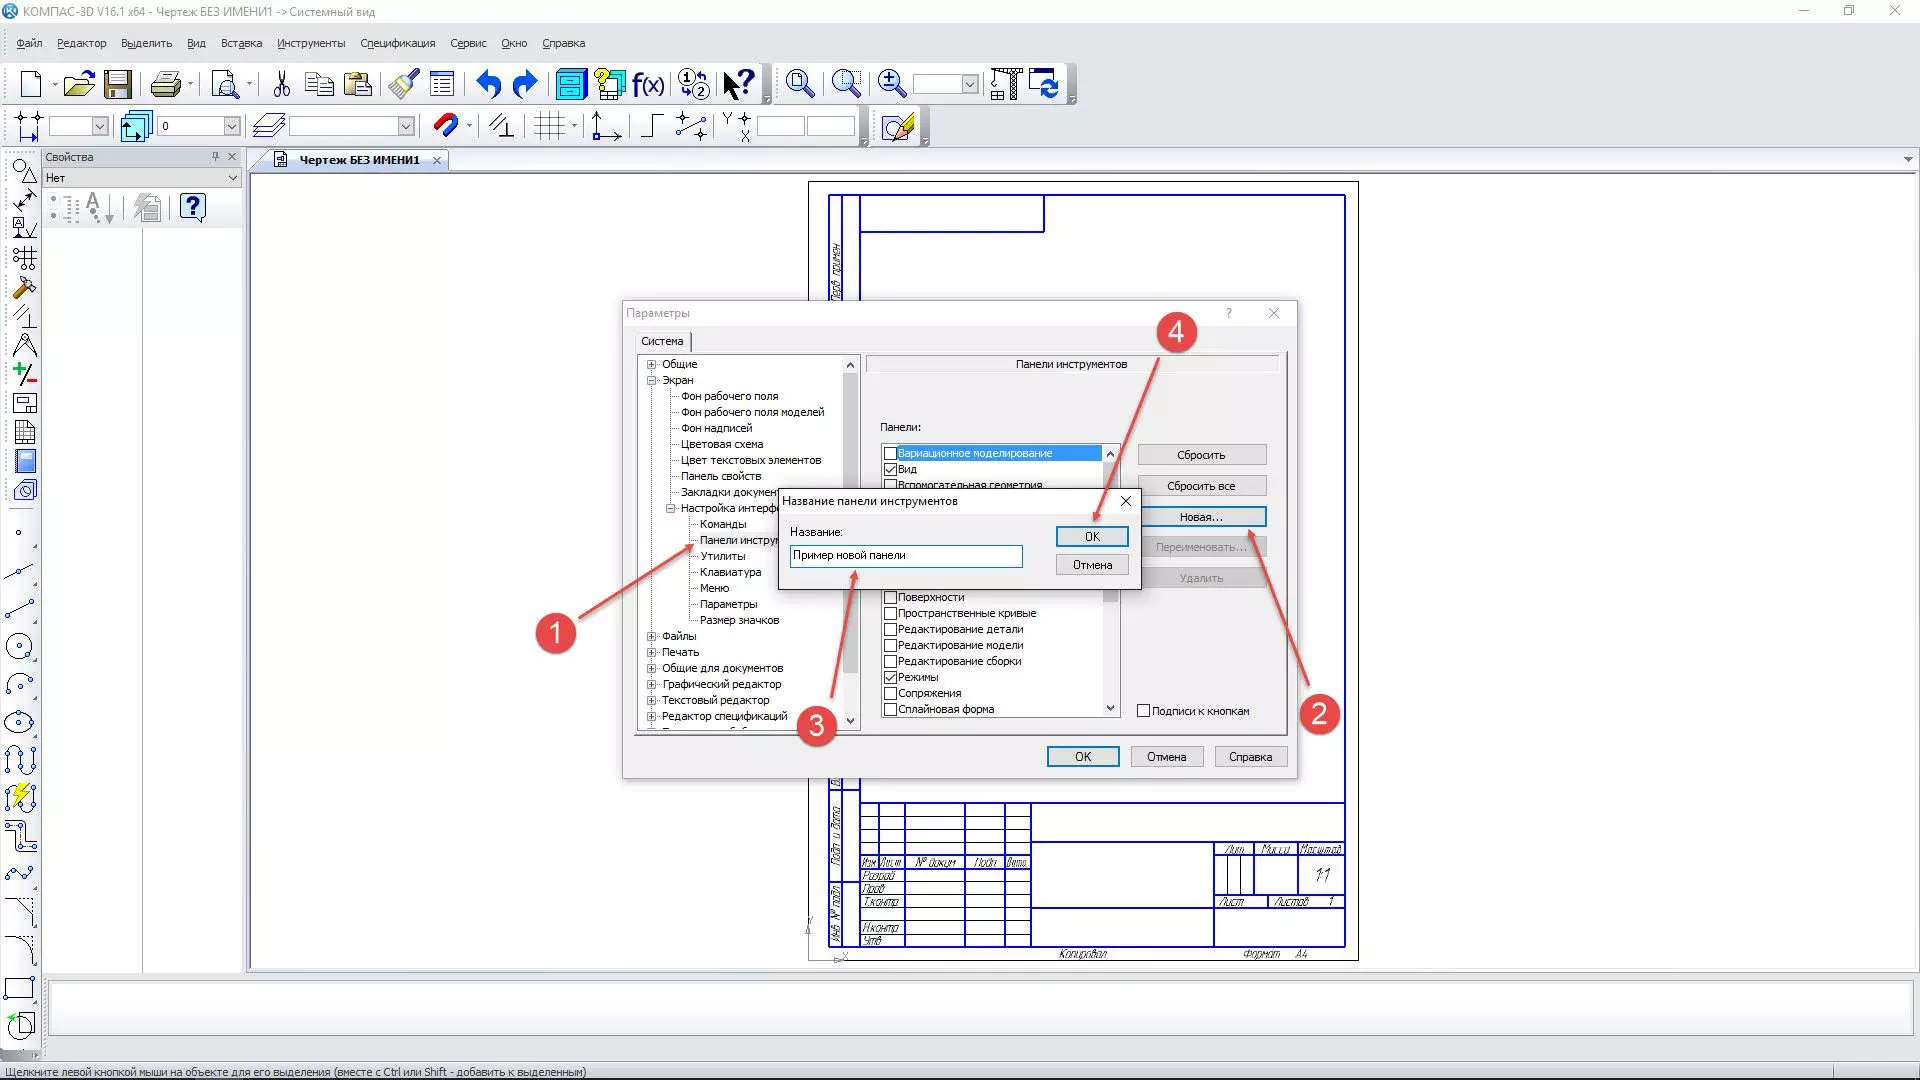
Task: Click down arrow of panels list scrollbar
Action: coord(1110,708)
